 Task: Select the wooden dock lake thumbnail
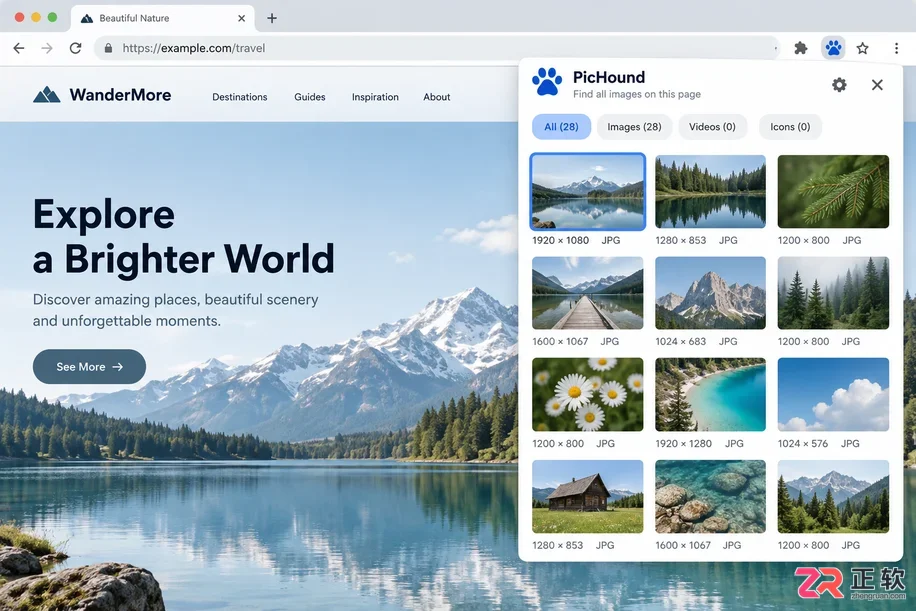pyautogui.click(x=588, y=293)
